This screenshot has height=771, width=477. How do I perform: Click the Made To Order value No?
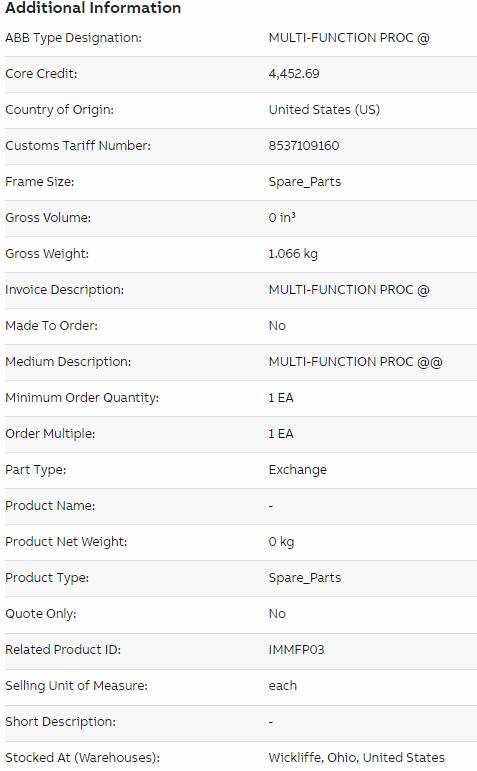[277, 326]
